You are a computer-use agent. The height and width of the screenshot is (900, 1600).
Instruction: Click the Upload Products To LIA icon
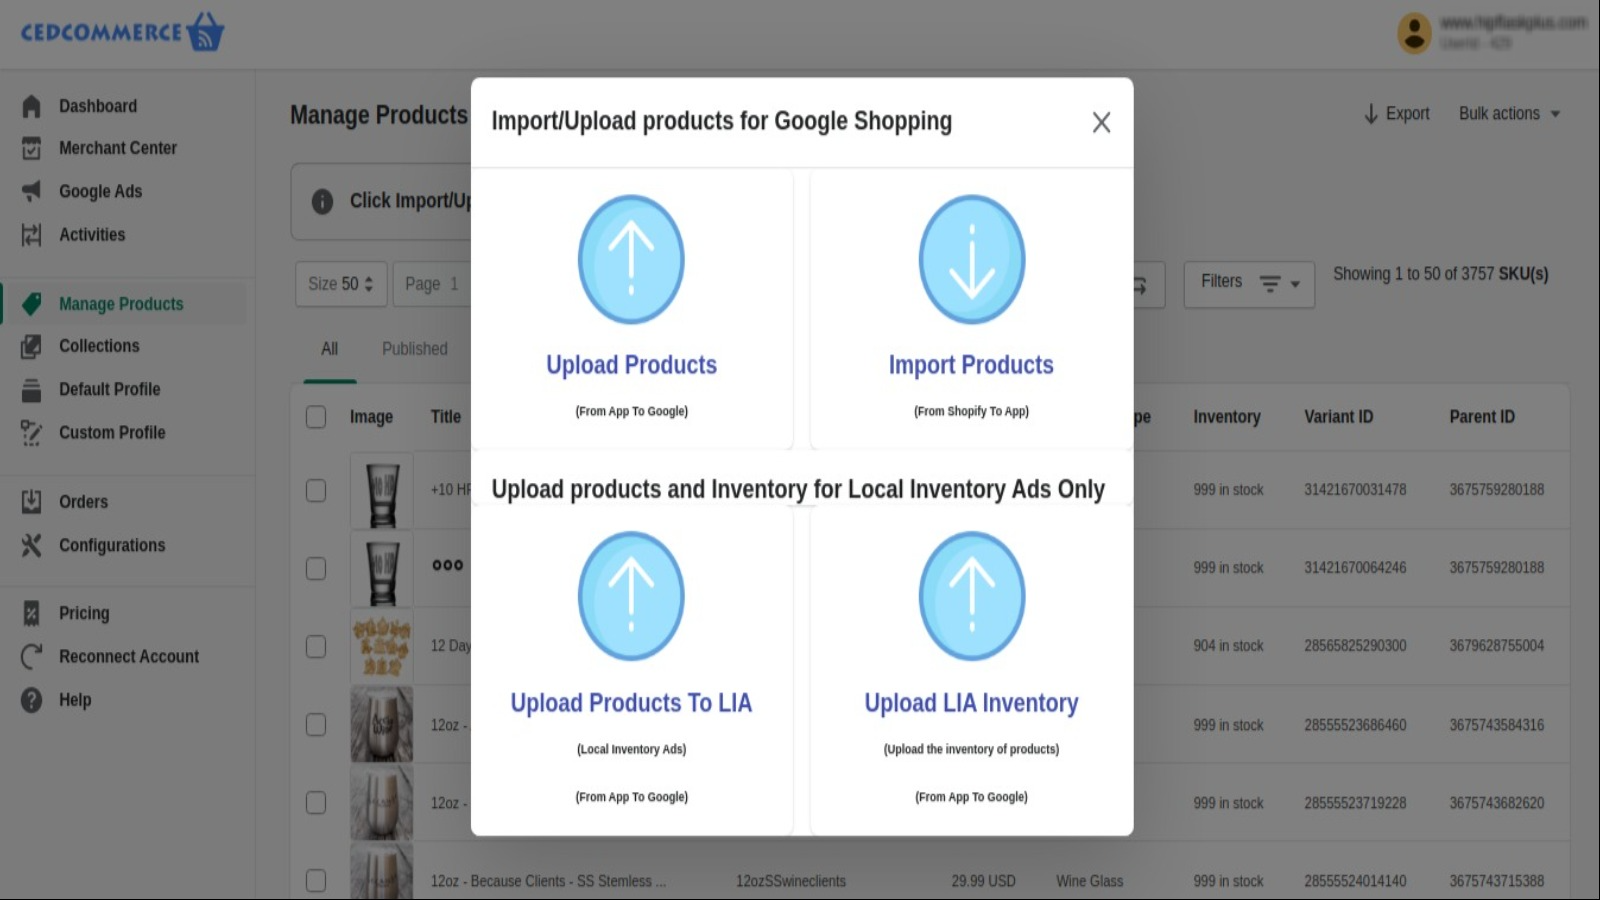pyautogui.click(x=631, y=596)
